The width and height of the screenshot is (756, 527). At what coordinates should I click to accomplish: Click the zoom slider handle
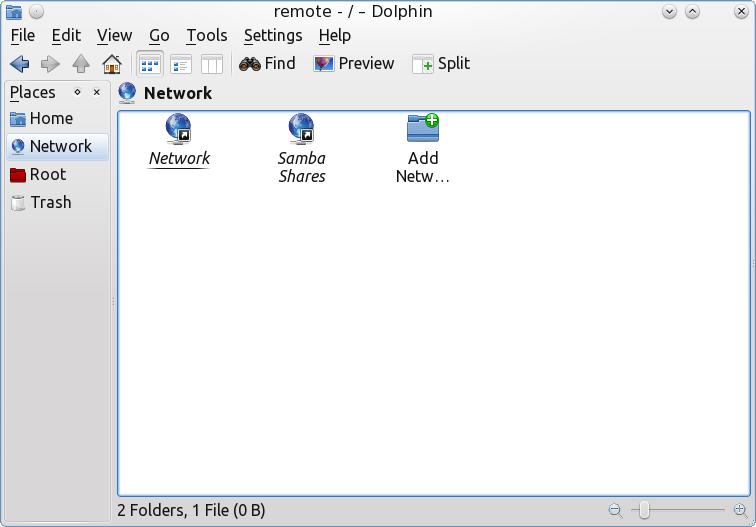tap(644, 510)
